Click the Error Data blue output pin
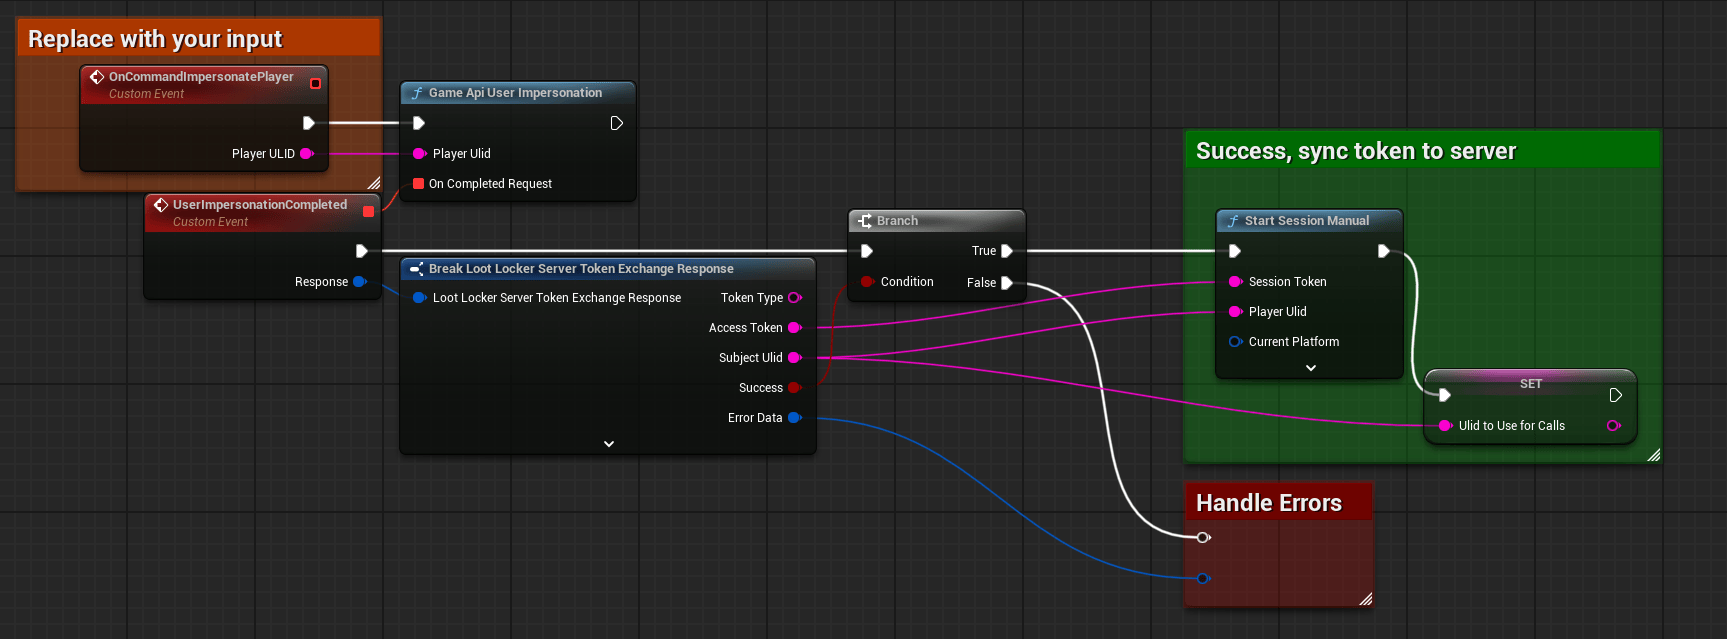Screen dimensions: 1727x639 coord(795,418)
